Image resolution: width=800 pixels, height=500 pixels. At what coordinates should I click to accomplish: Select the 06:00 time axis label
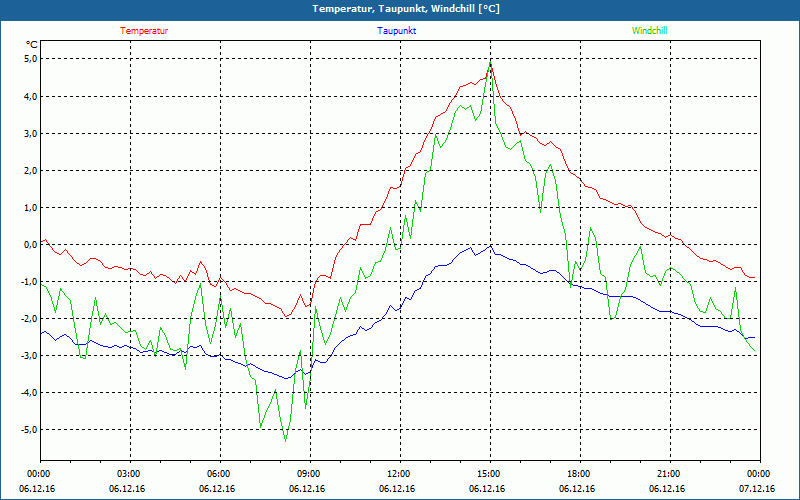pos(218,474)
